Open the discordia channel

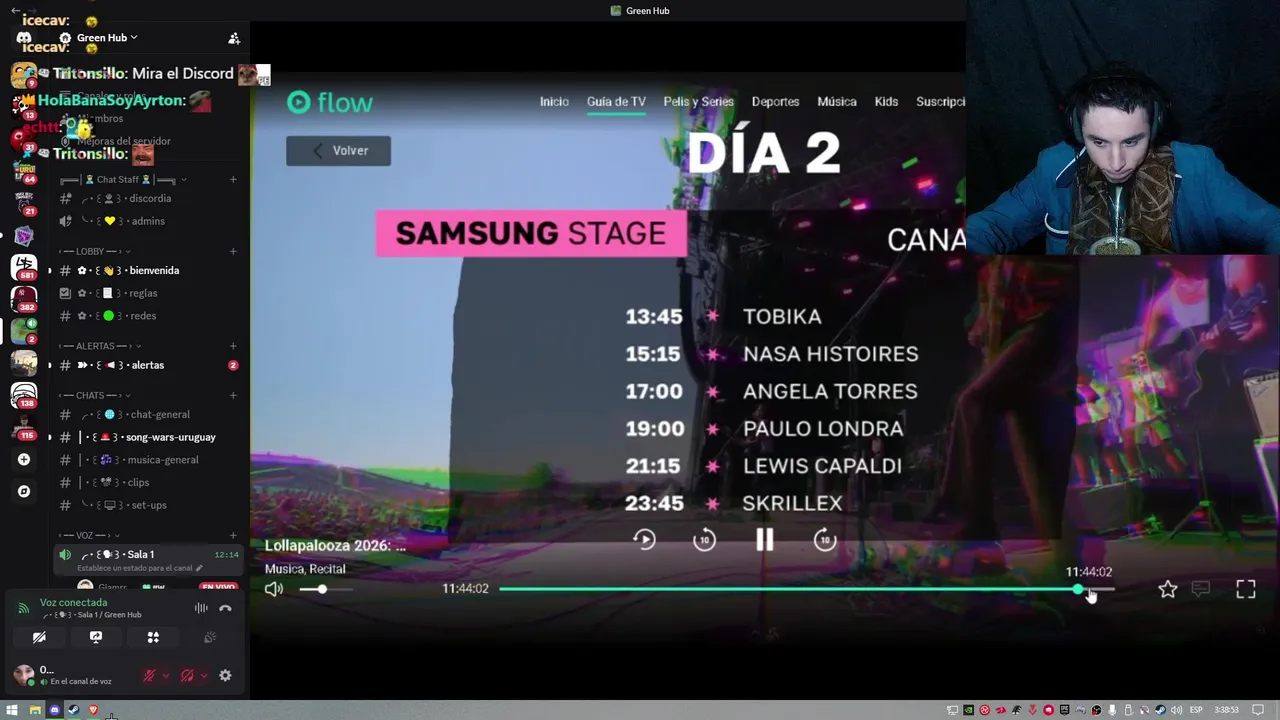pos(148,198)
